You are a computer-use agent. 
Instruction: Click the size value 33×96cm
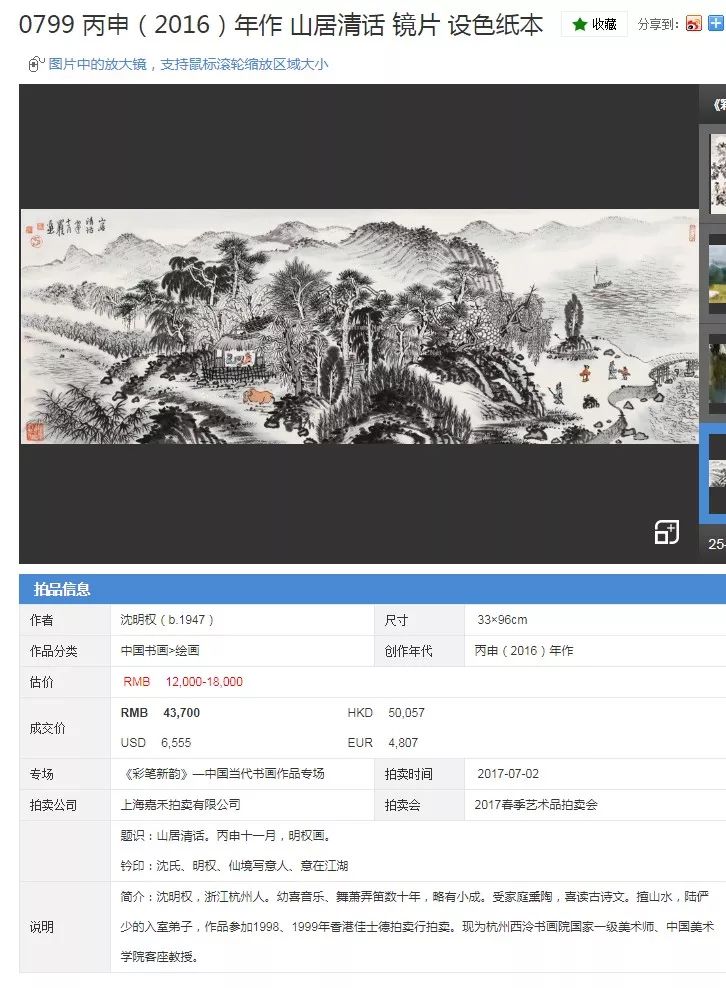tap(502, 620)
